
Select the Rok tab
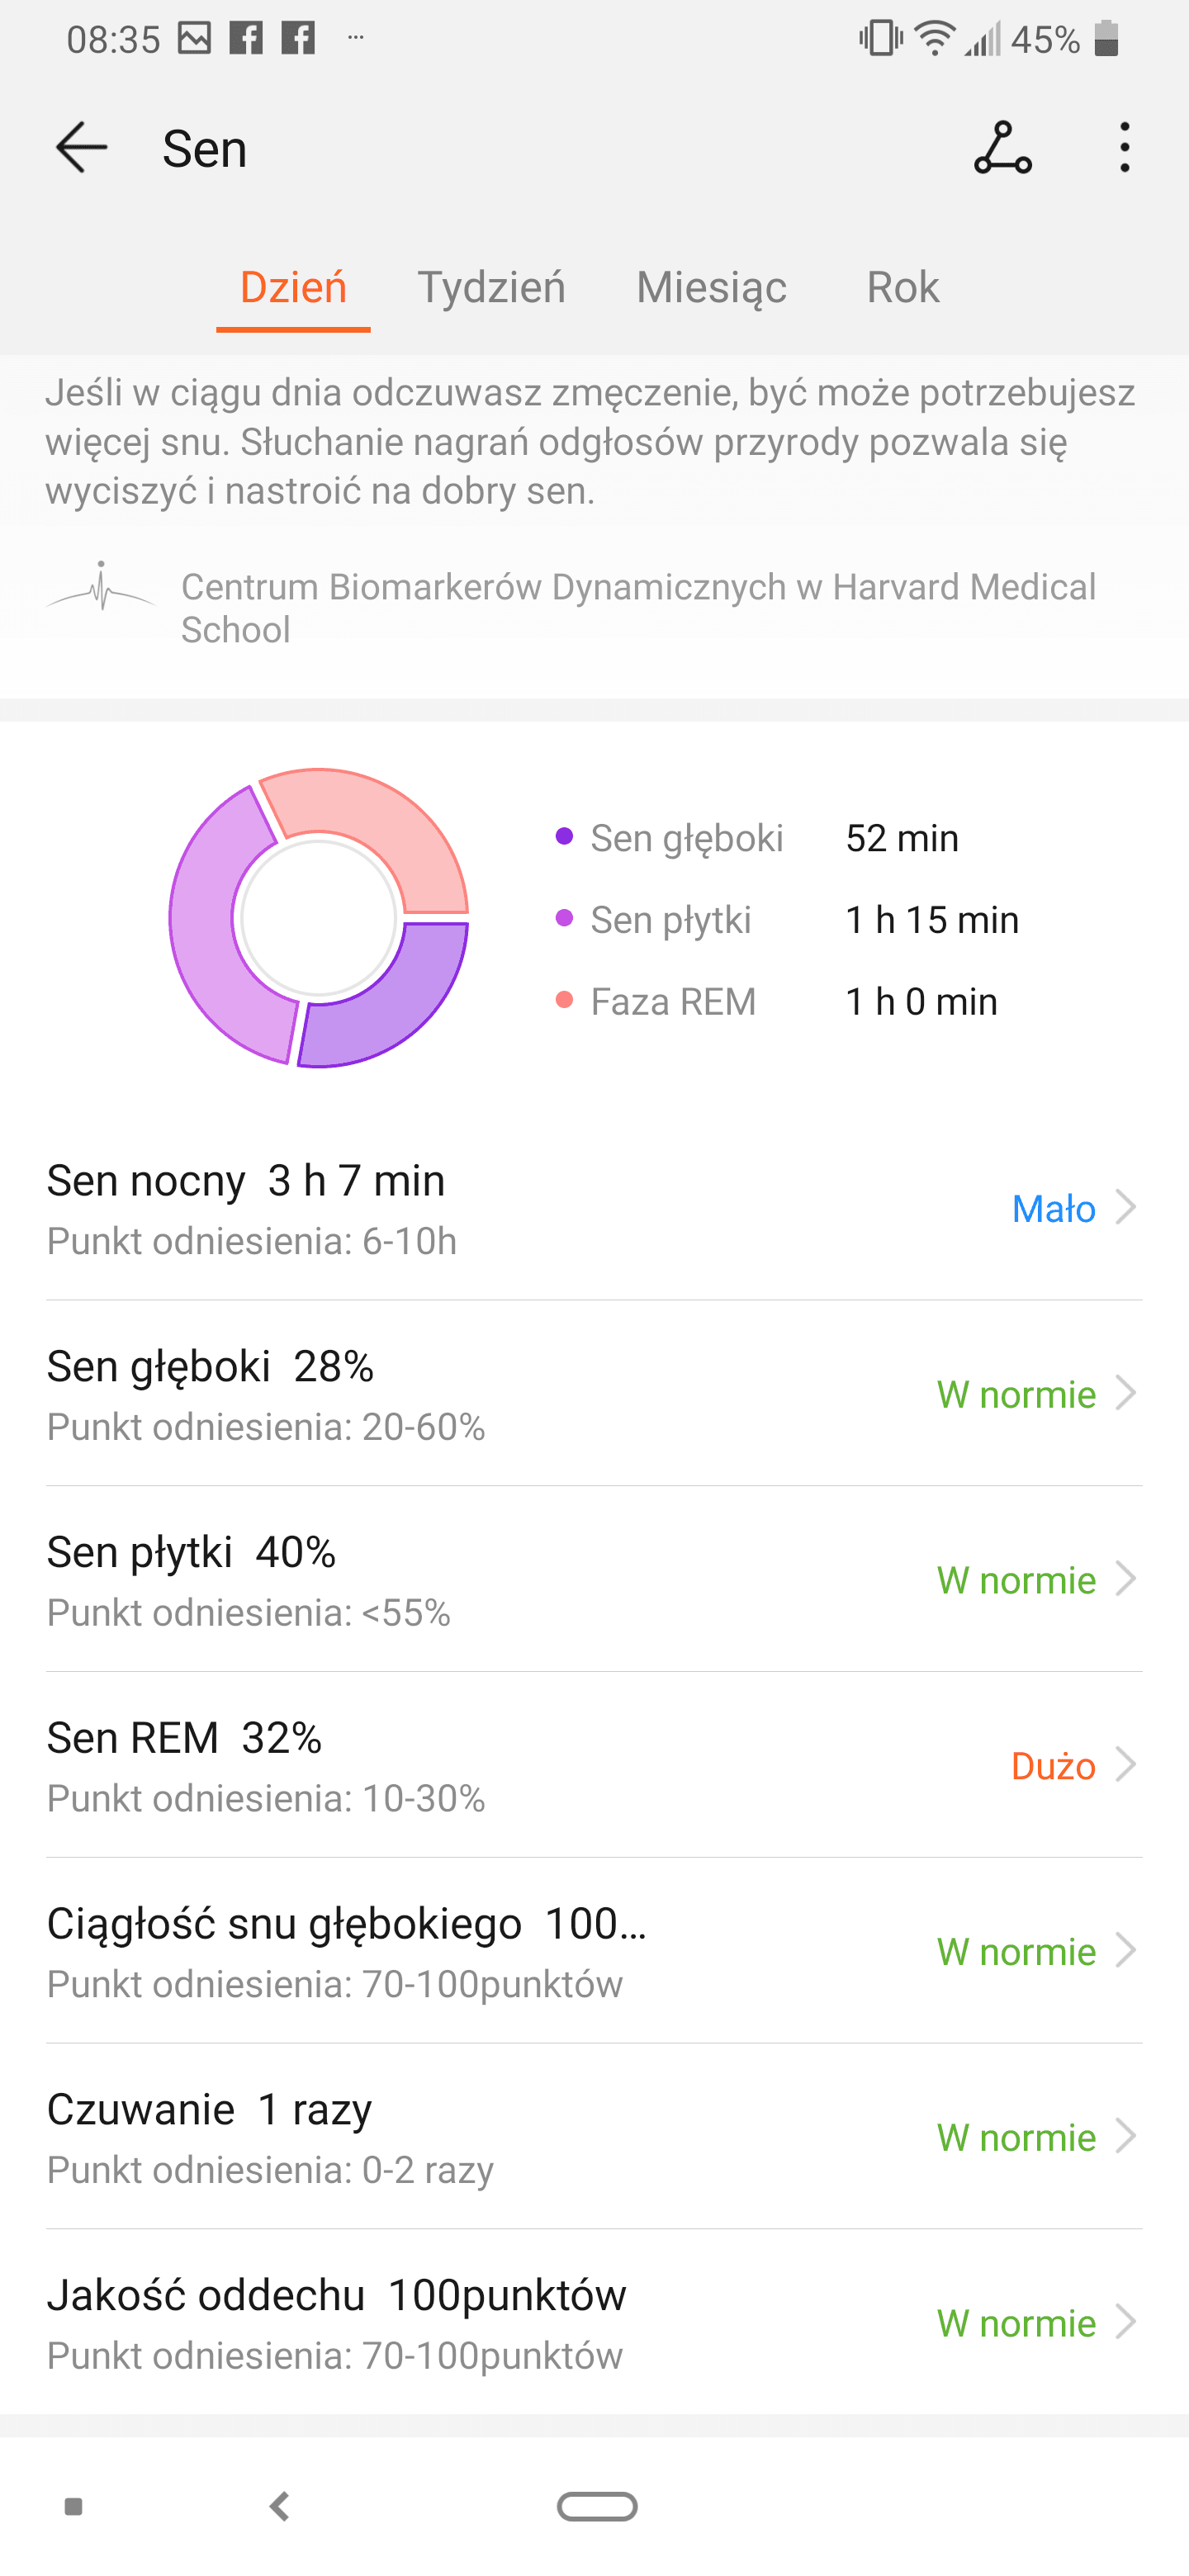[x=903, y=287]
